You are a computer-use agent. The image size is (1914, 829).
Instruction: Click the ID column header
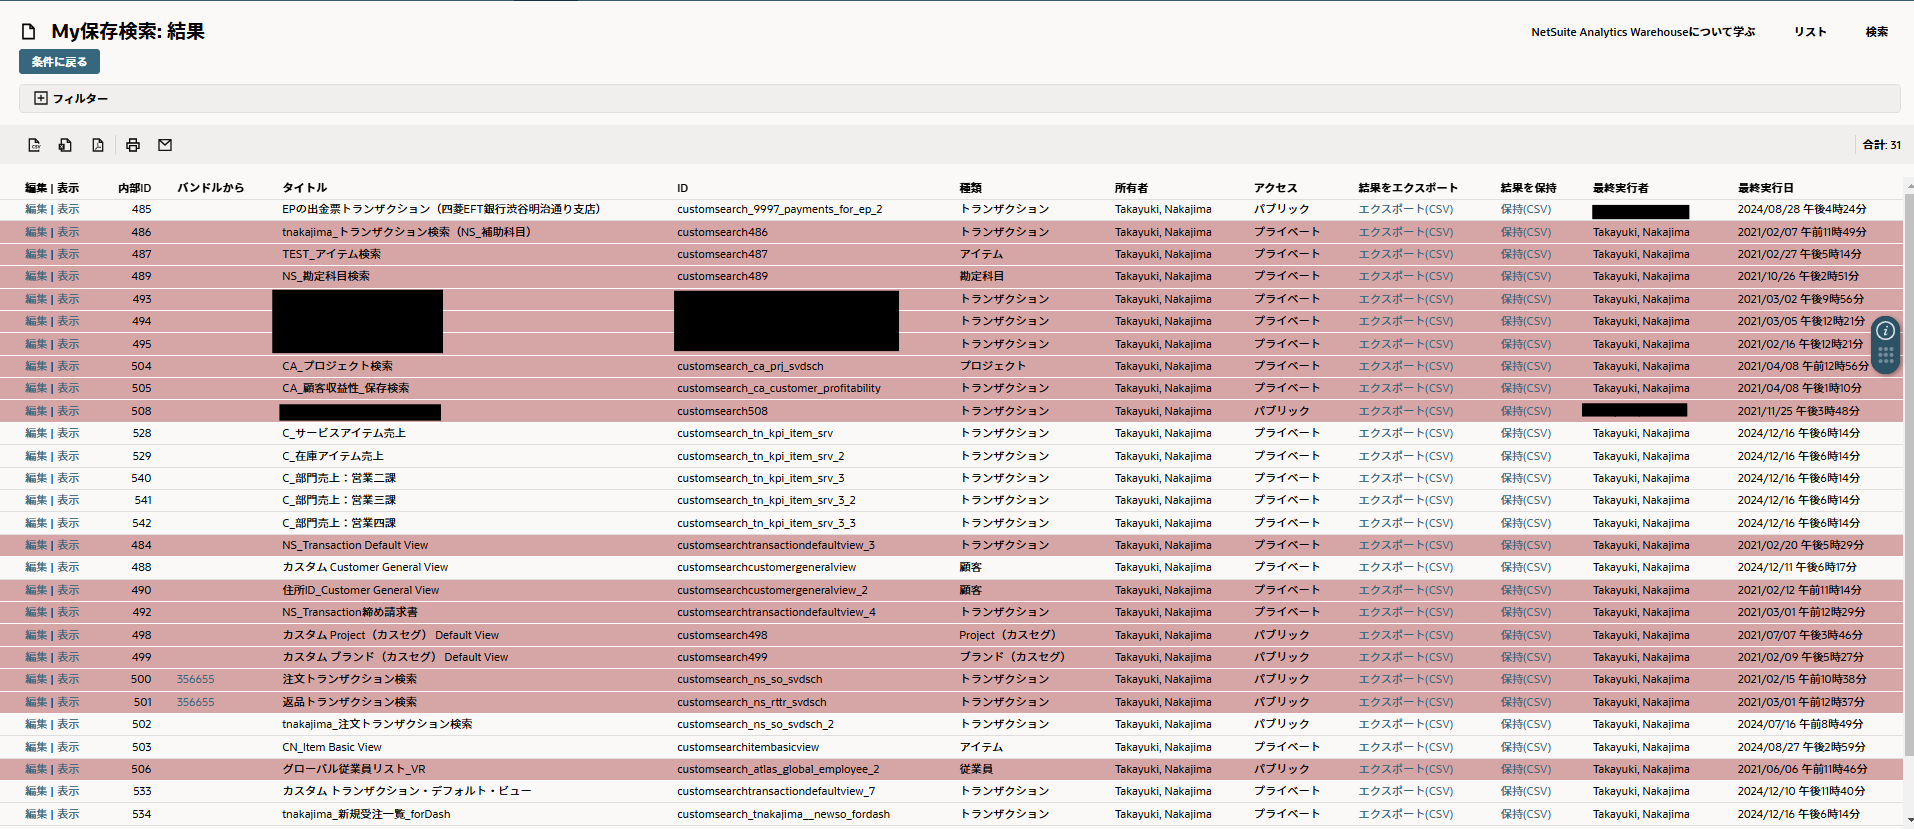682,188
